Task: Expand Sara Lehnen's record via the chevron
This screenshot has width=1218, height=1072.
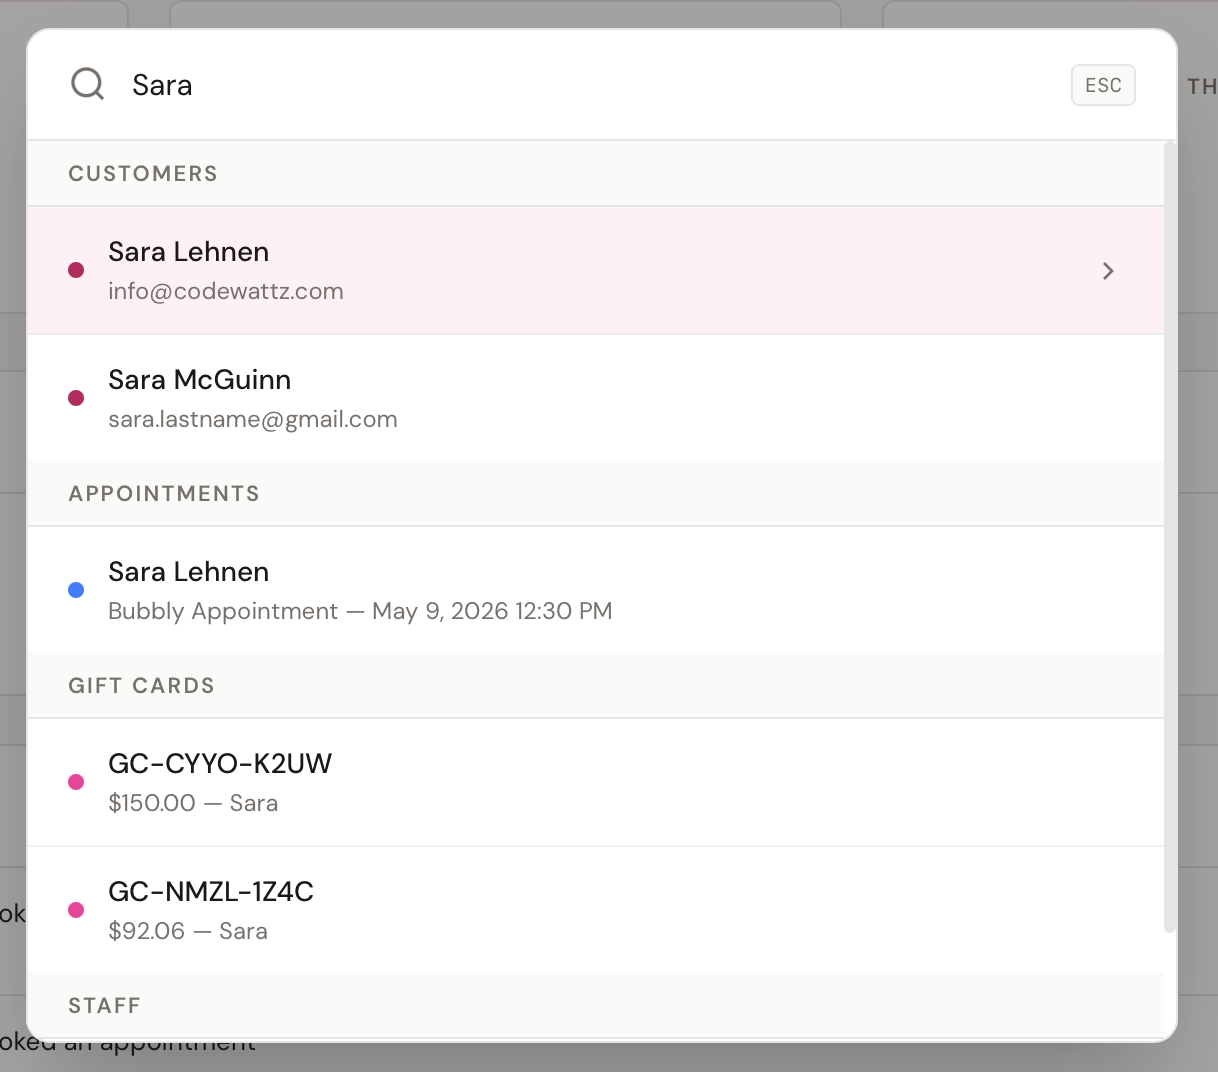Action: coord(1108,270)
